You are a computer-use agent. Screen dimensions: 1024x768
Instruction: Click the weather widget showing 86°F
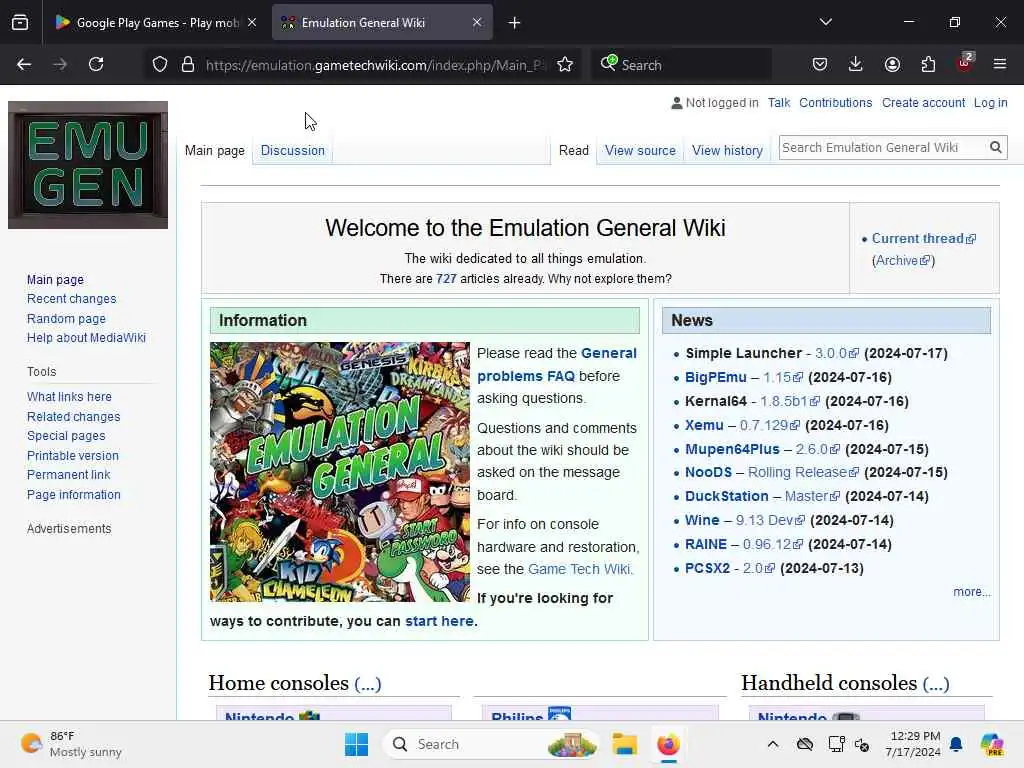tap(71, 744)
